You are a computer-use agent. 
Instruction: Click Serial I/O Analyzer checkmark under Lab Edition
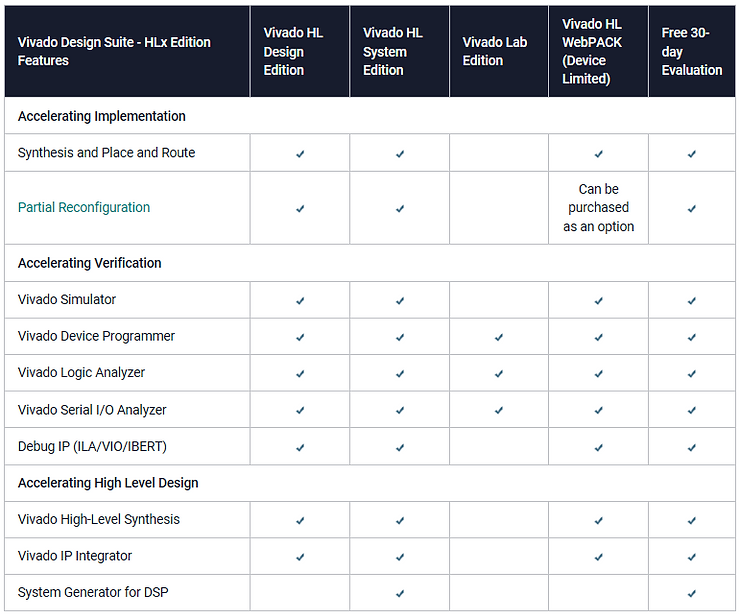(x=499, y=410)
